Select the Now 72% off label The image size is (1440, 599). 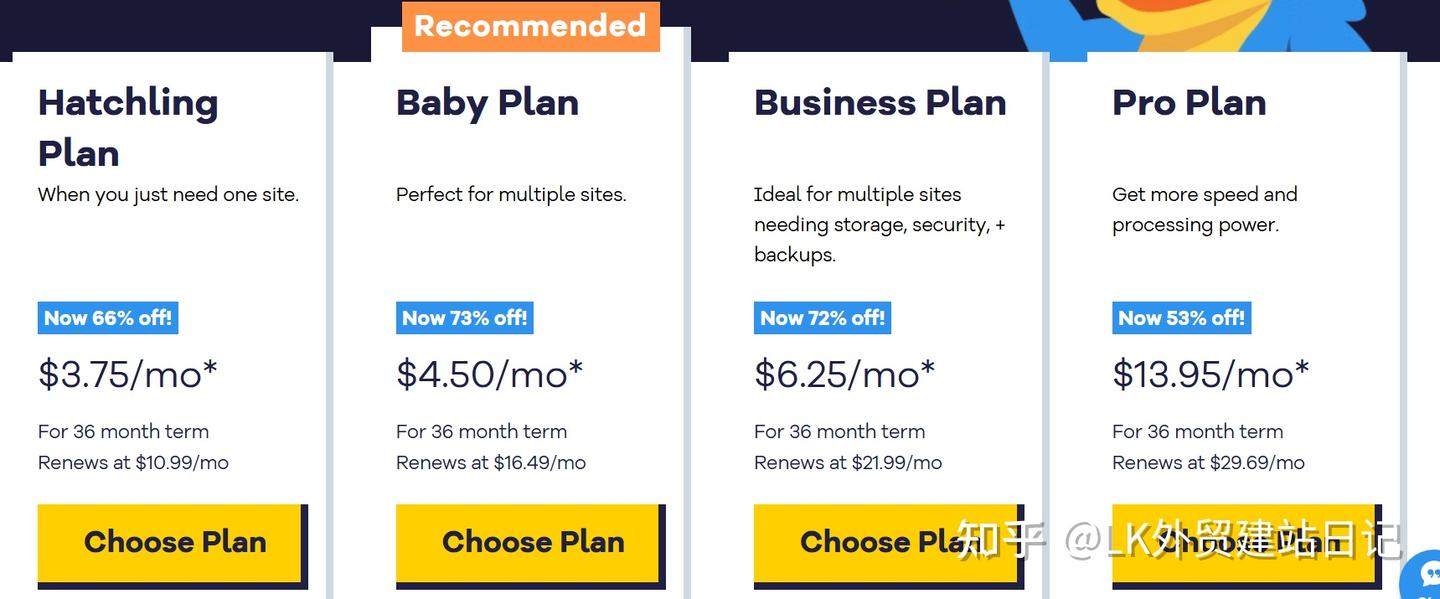click(x=822, y=318)
